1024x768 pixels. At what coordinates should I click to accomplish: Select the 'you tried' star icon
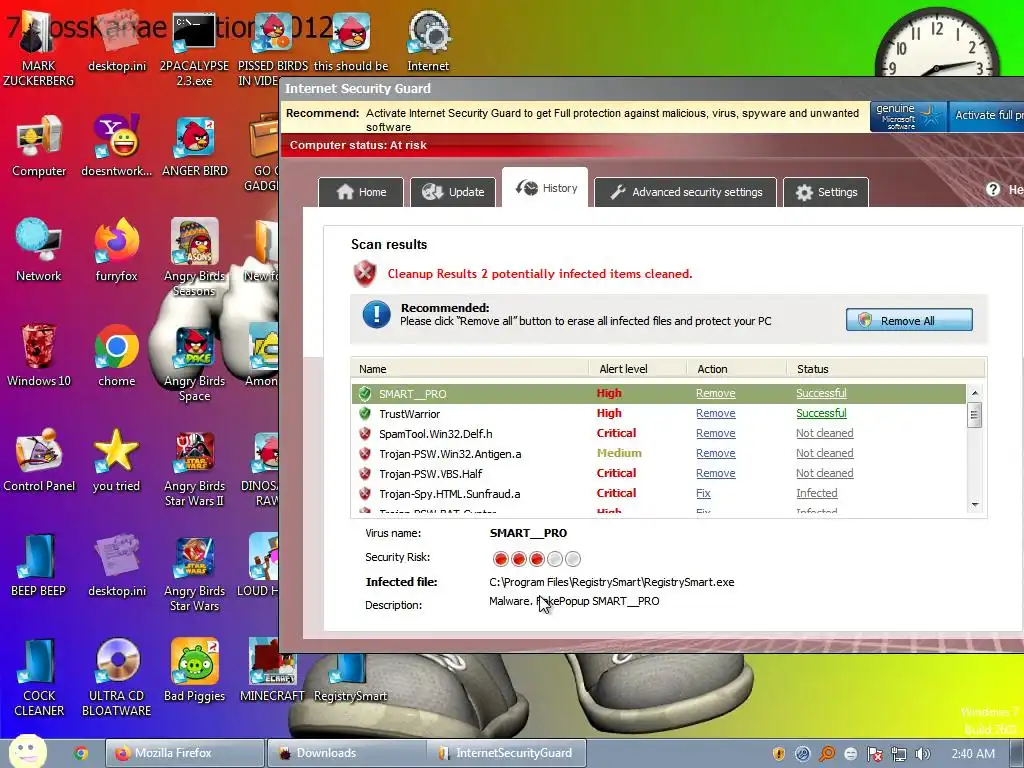[116, 460]
